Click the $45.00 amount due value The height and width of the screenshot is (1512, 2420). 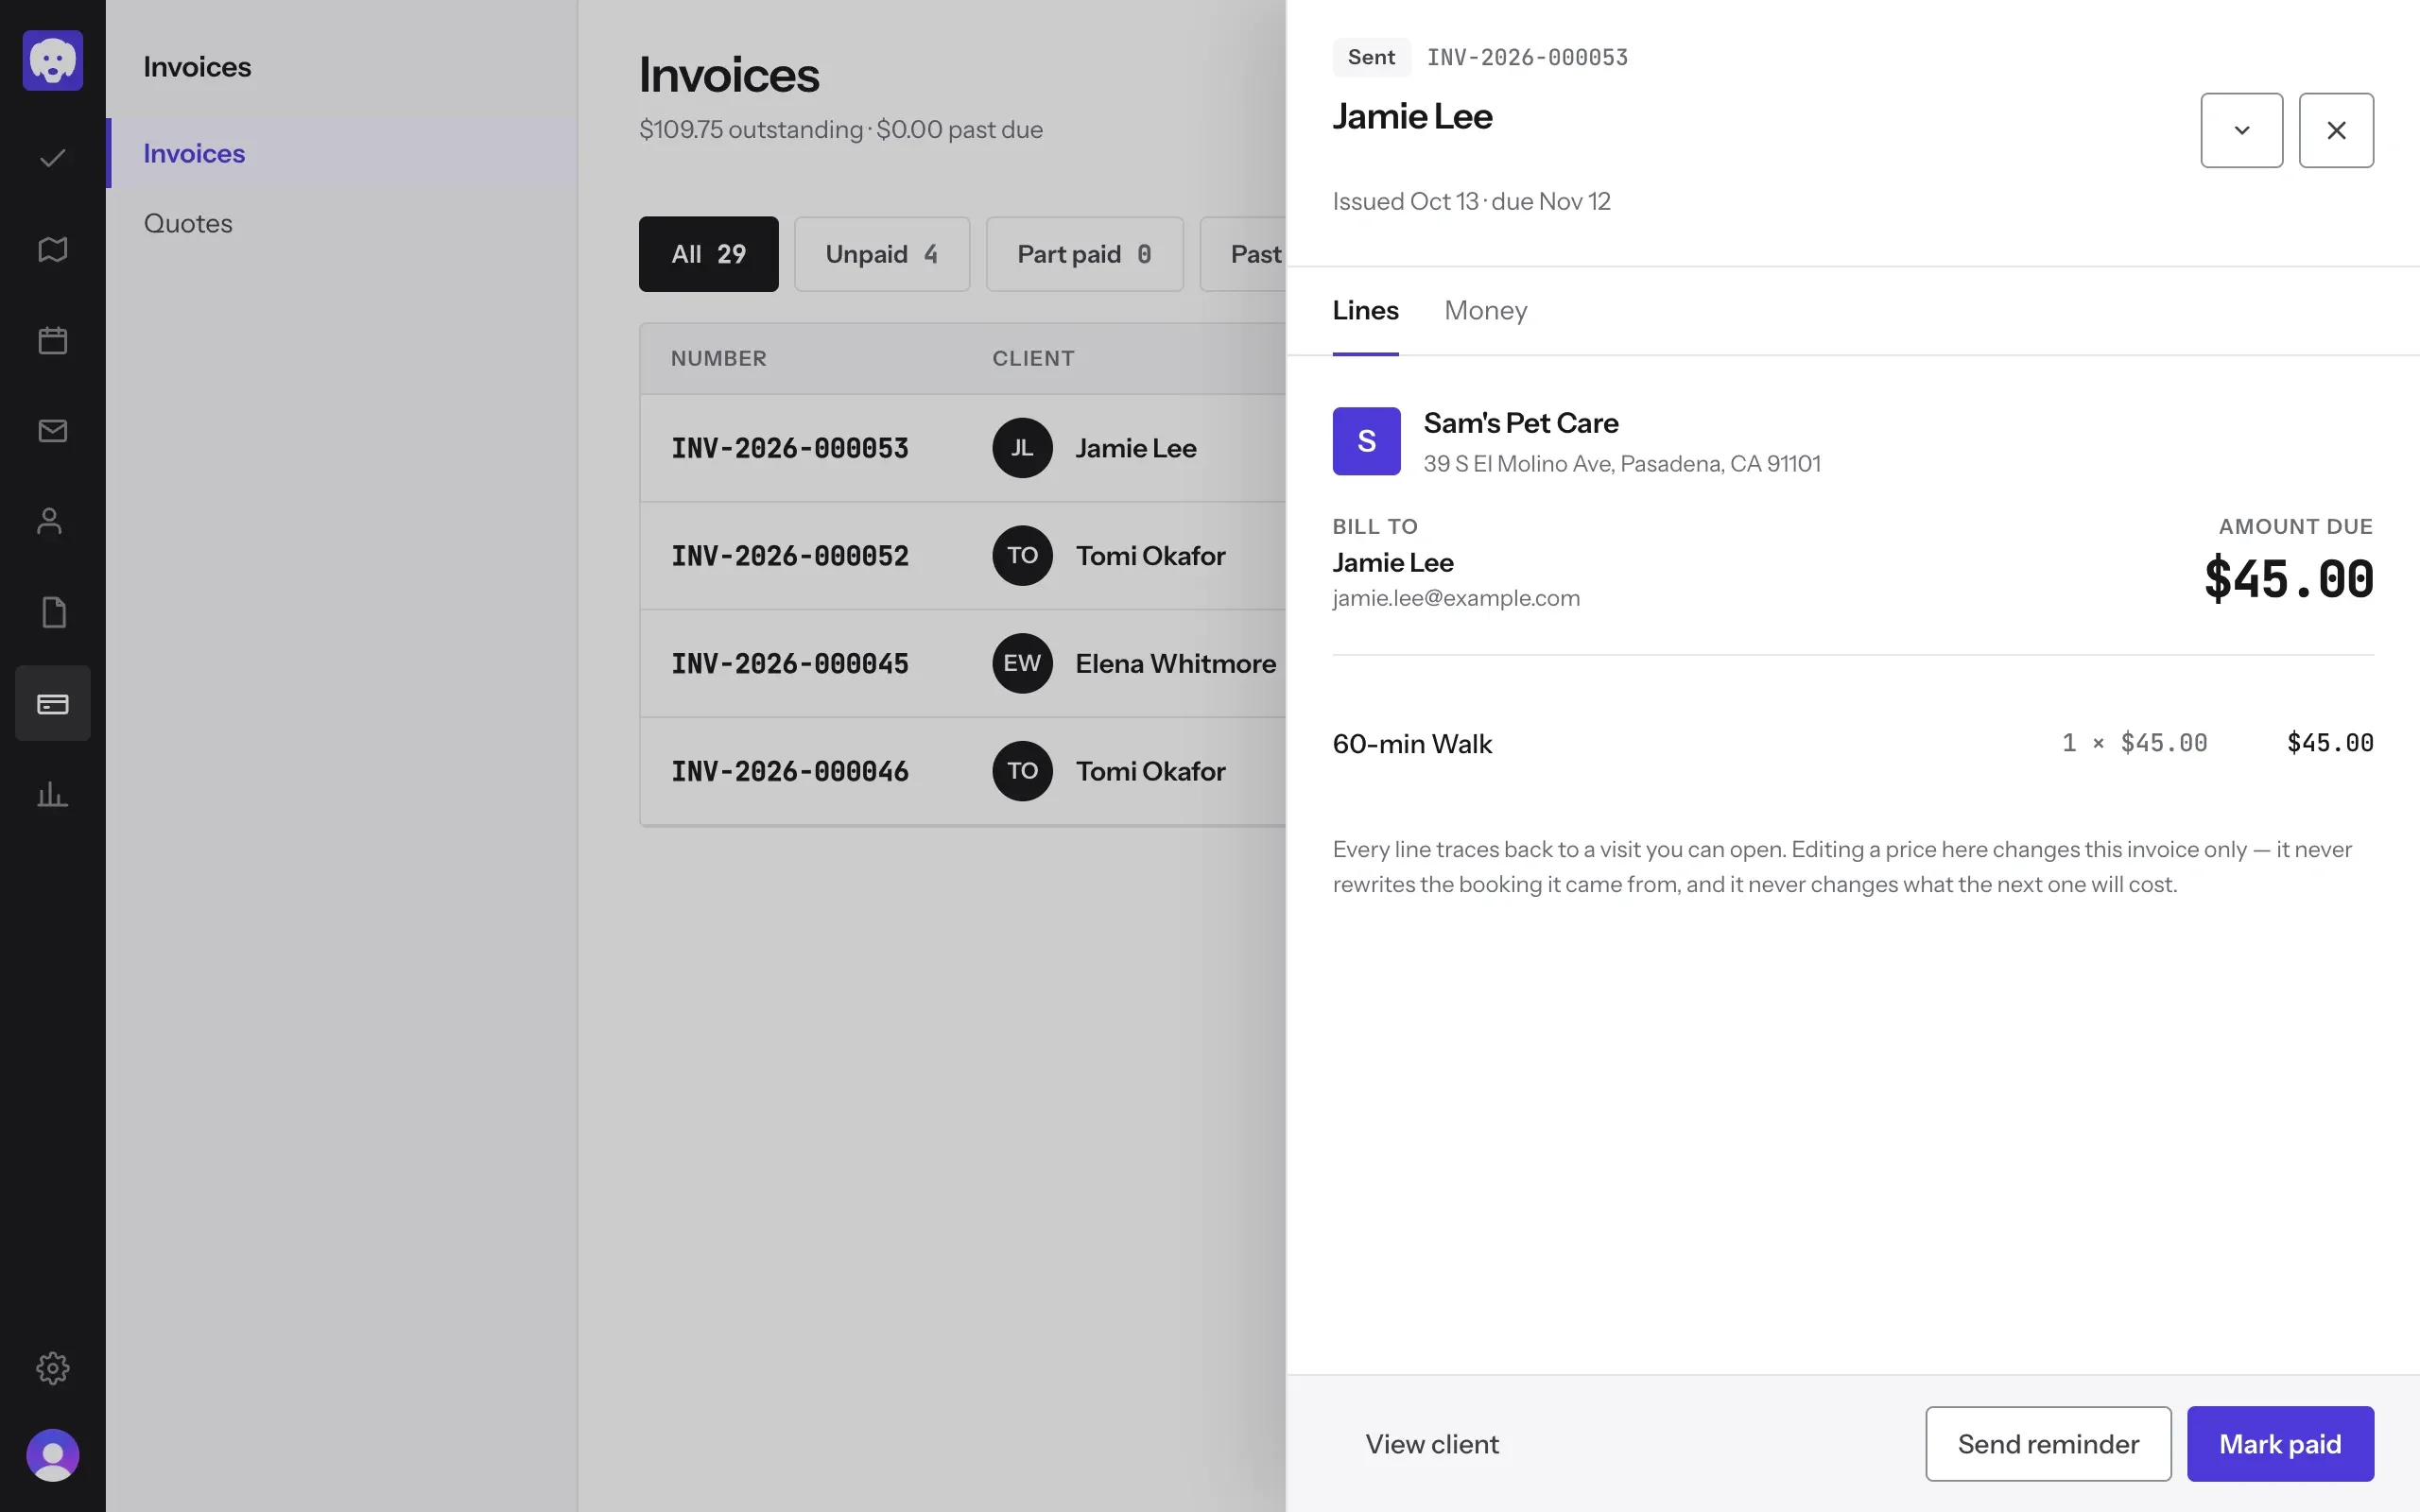click(x=2288, y=579)
